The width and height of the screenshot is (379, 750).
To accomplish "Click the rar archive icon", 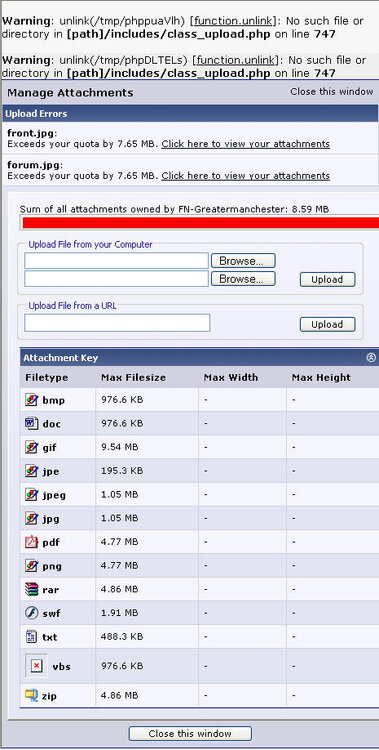I will tap(31, 589).
